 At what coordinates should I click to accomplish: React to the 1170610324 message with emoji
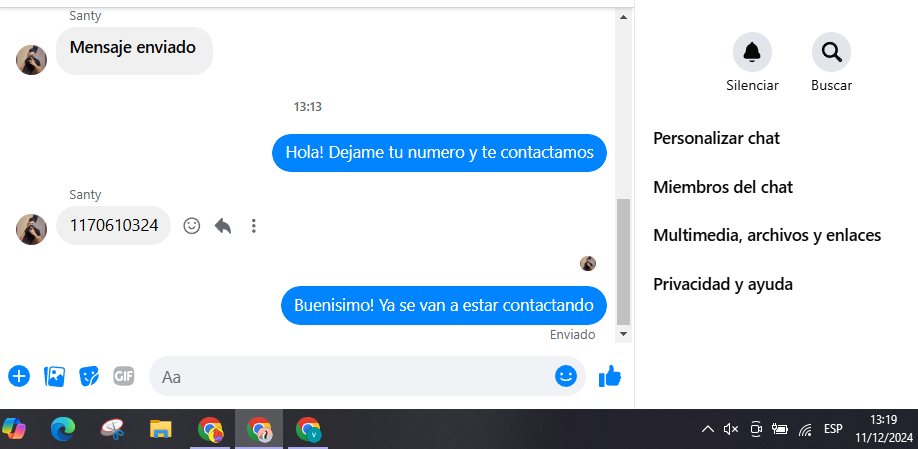192,225
